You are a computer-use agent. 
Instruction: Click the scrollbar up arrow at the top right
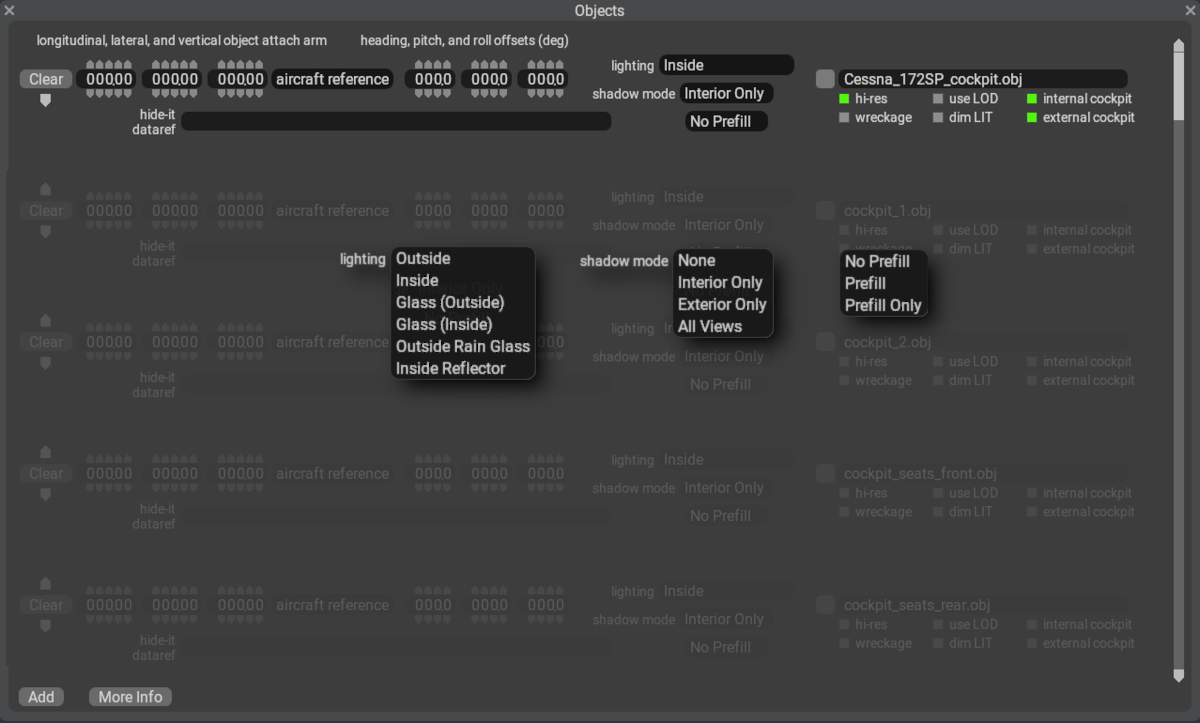pos(1178,45)
